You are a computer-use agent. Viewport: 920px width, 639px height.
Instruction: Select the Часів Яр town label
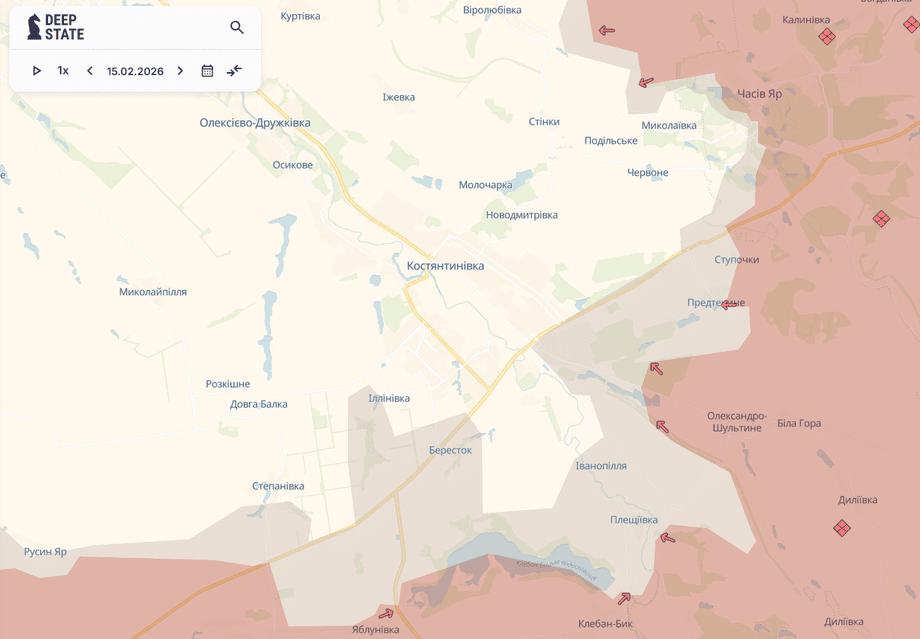click(x=759, y=94)
